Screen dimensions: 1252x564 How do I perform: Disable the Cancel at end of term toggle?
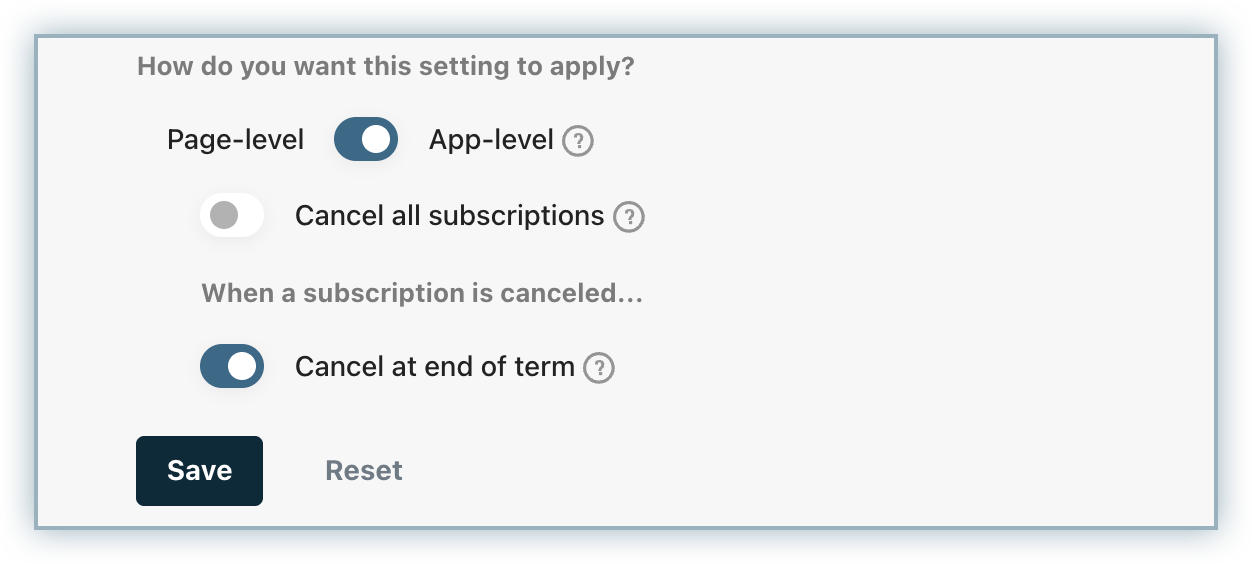pos(232,367)
